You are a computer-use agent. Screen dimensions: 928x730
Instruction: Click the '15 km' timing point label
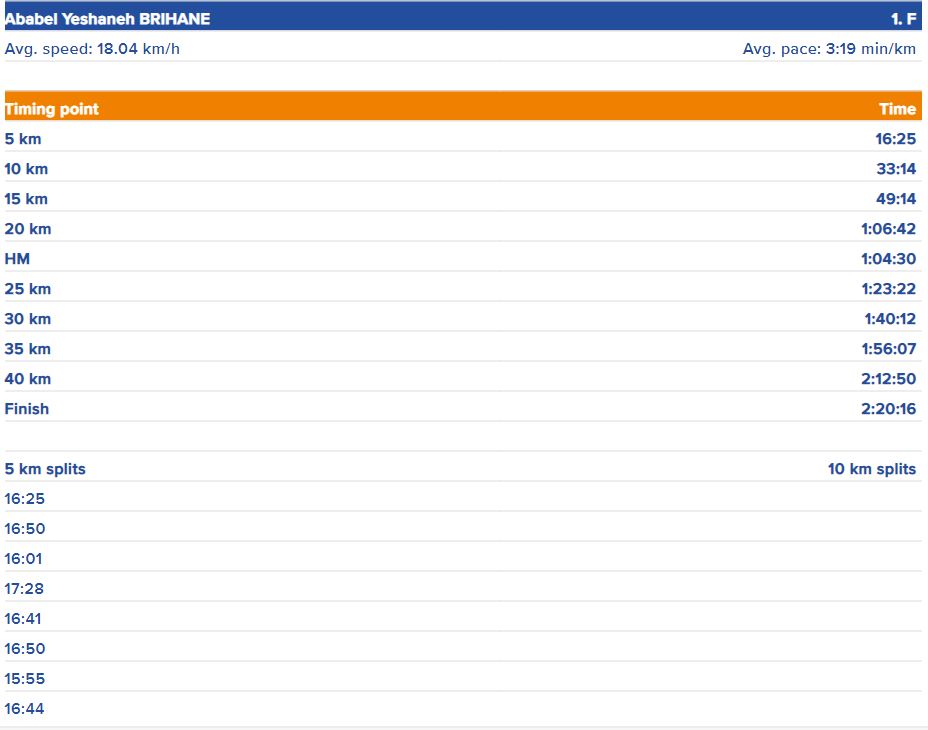(26, 199)
